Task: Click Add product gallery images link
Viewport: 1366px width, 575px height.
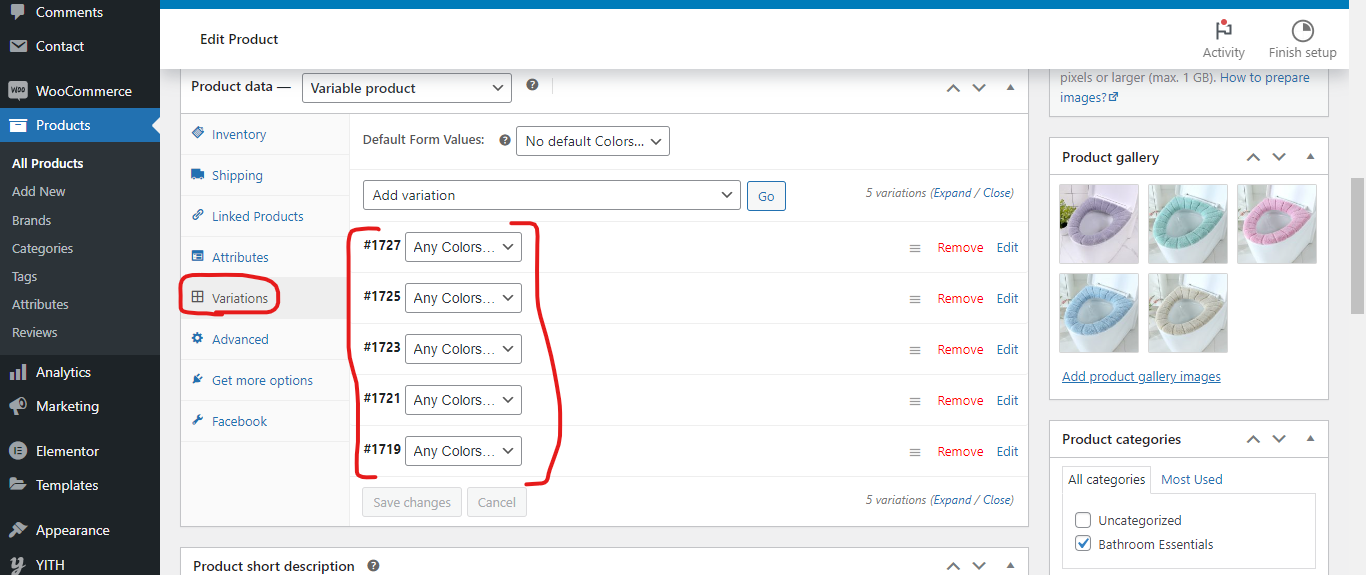Action: coord(1141,377)
